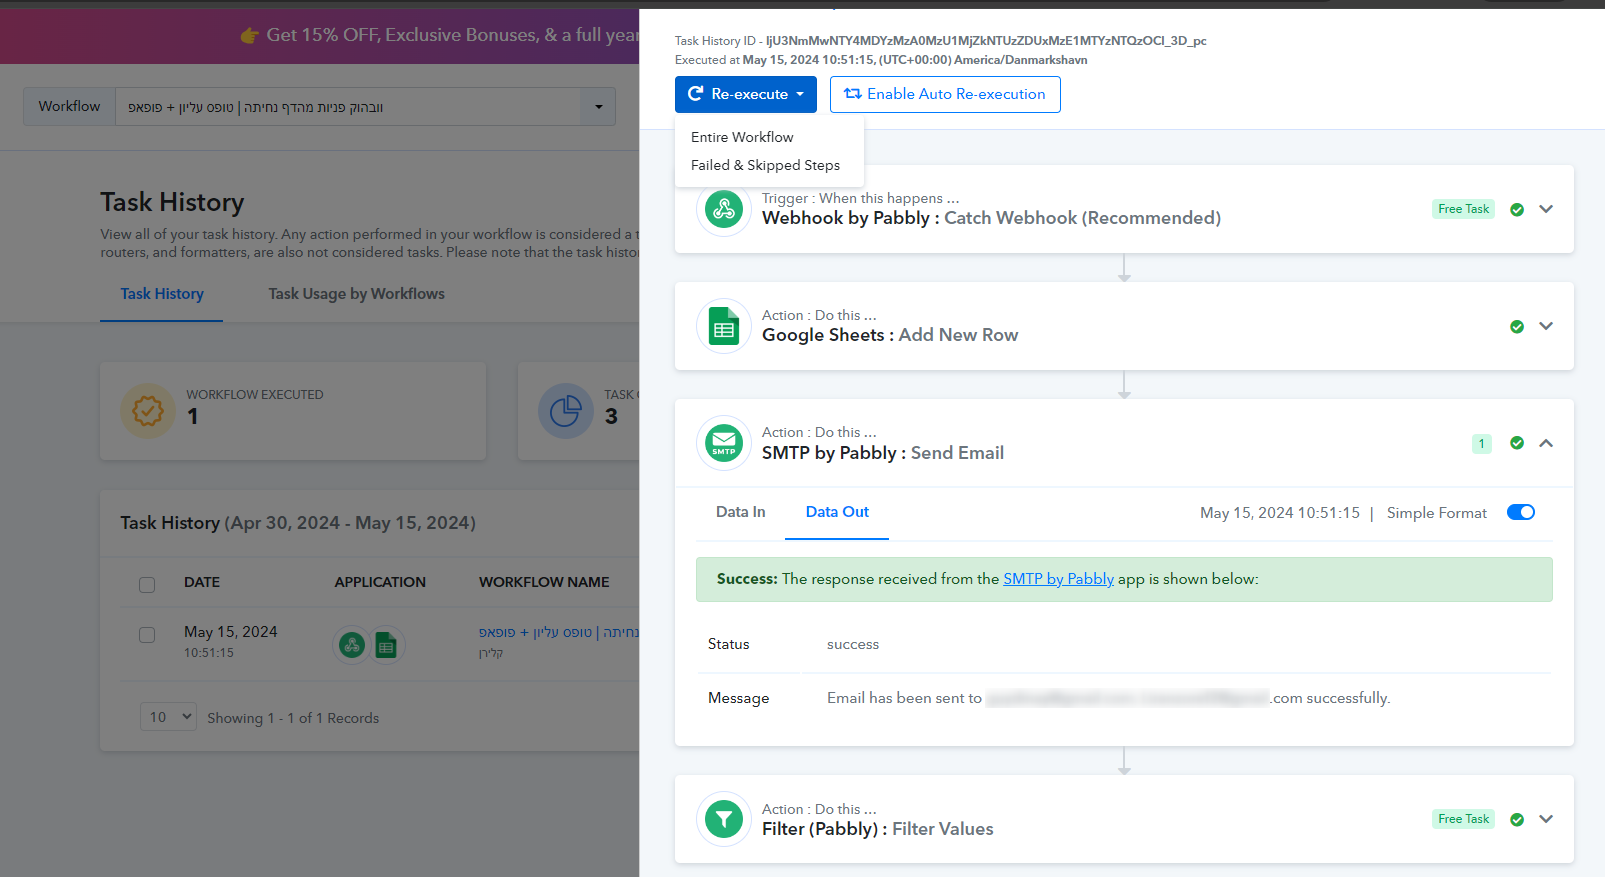Click the 15% OFF promo banner
1605x877 pixels.
[x=320, y=36]
